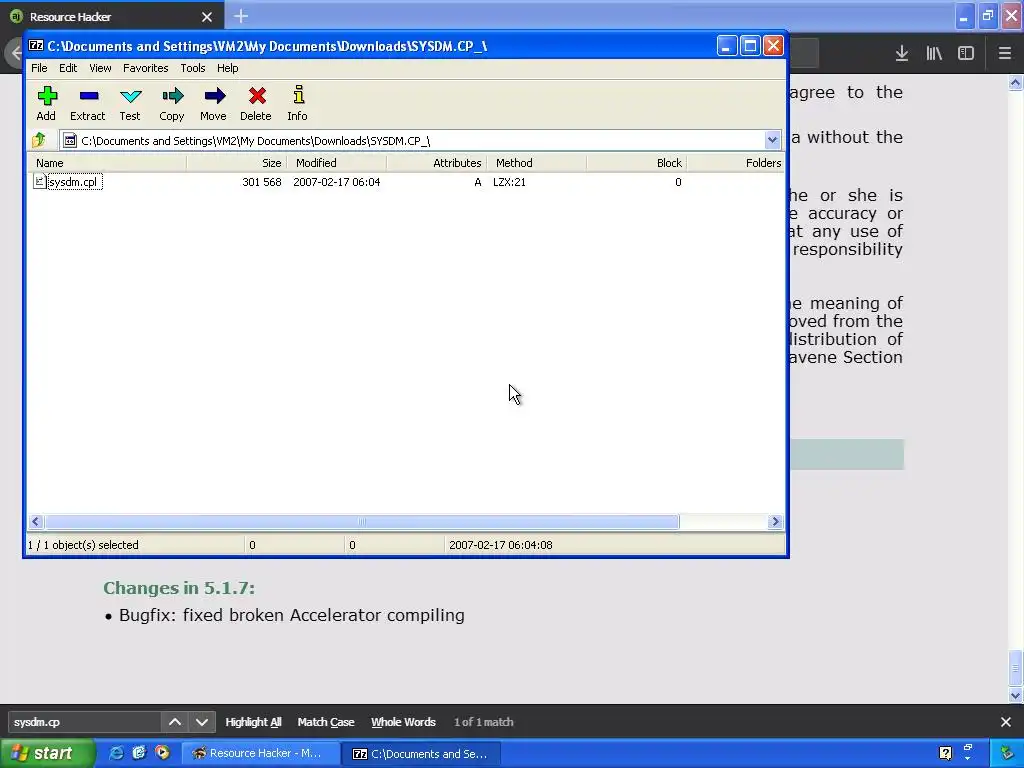This screenshot has height=768, width=1024.
Task: Click the Windows start button
Action: [47, 753]
